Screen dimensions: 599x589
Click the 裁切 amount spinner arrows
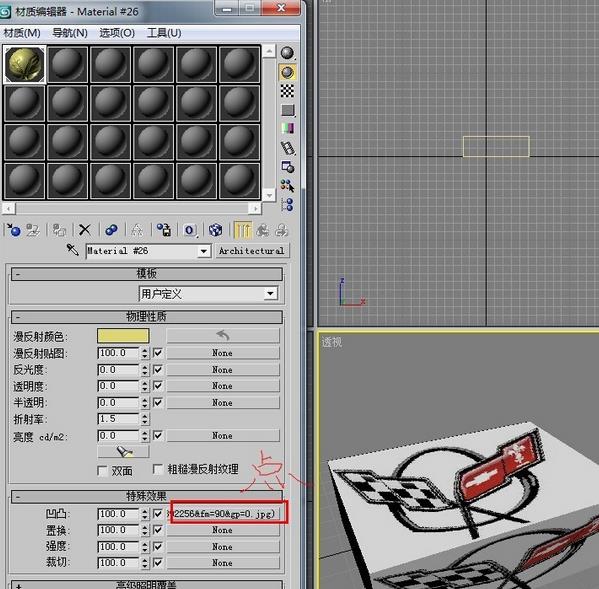pos(144,563)
